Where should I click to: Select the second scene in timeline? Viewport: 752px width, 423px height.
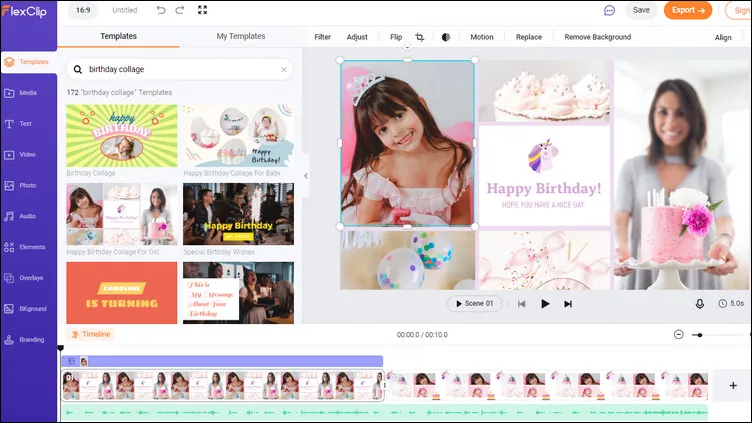point(547,385)
